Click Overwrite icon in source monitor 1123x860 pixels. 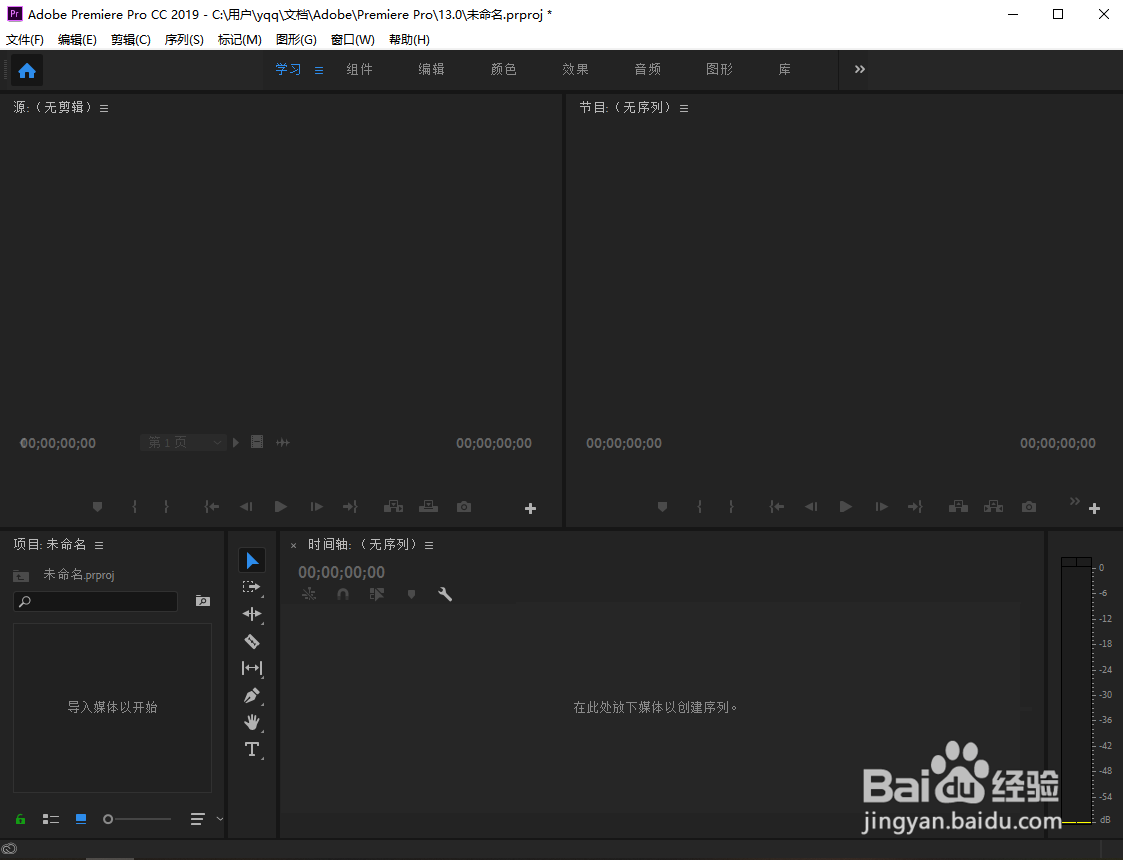(x=428, y=507)
